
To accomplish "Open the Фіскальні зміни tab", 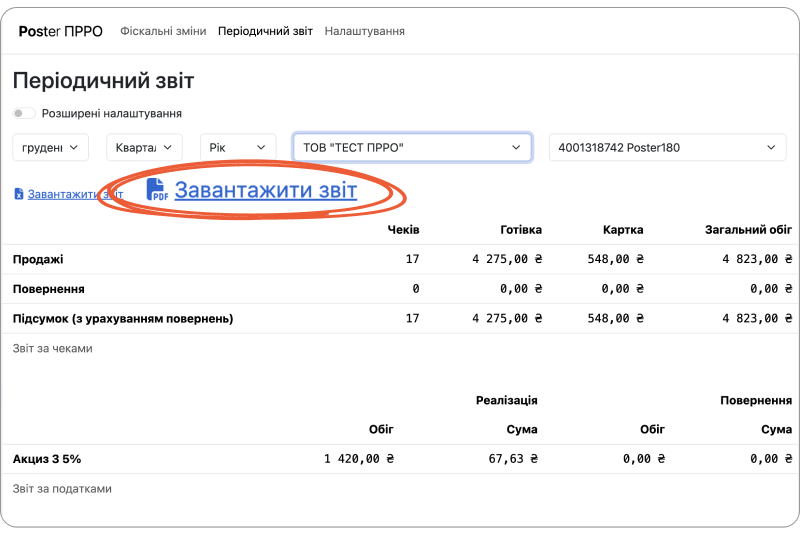I will click(163, 31).
